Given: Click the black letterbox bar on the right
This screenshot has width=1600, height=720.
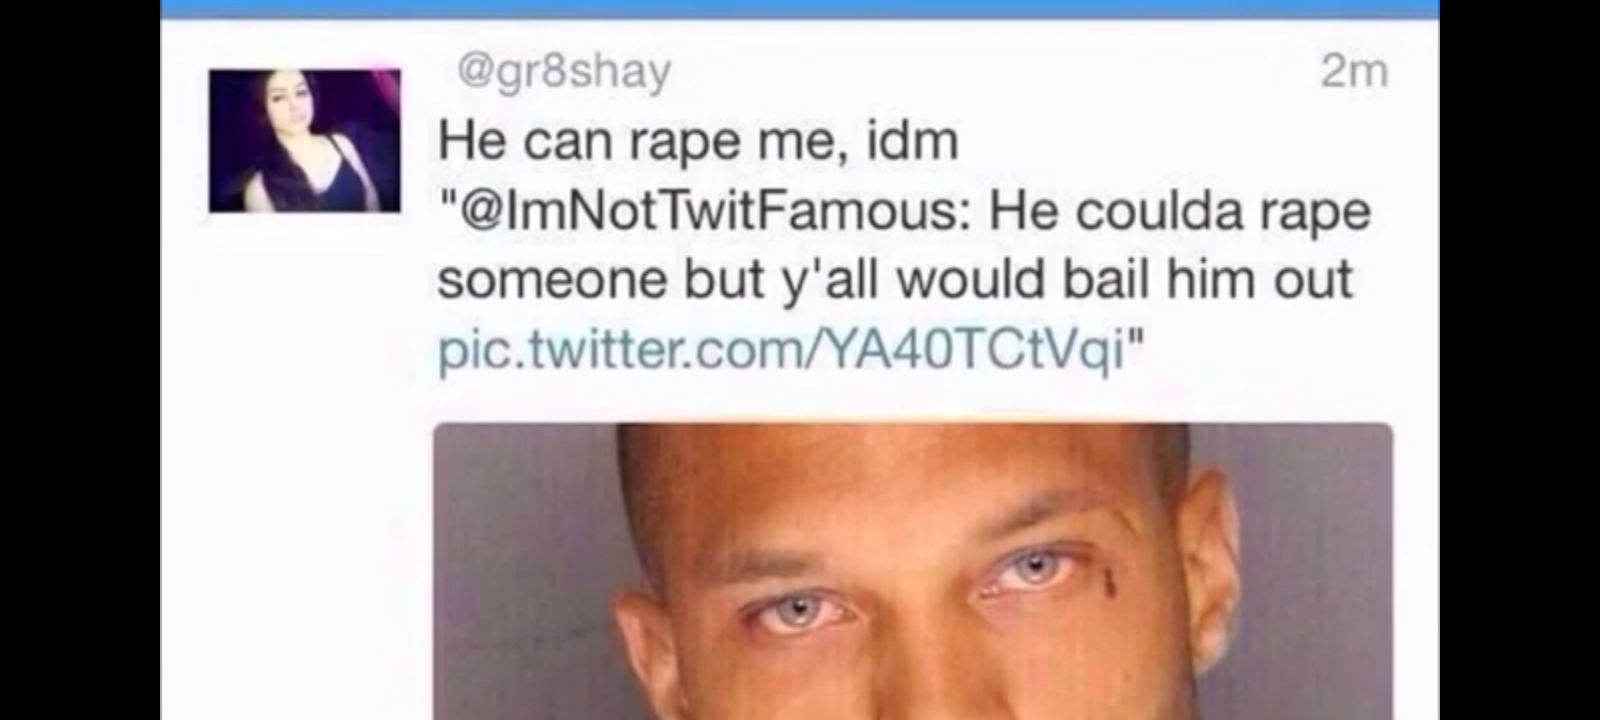Looking at the screenshot, I should [x=1520, y=360].
